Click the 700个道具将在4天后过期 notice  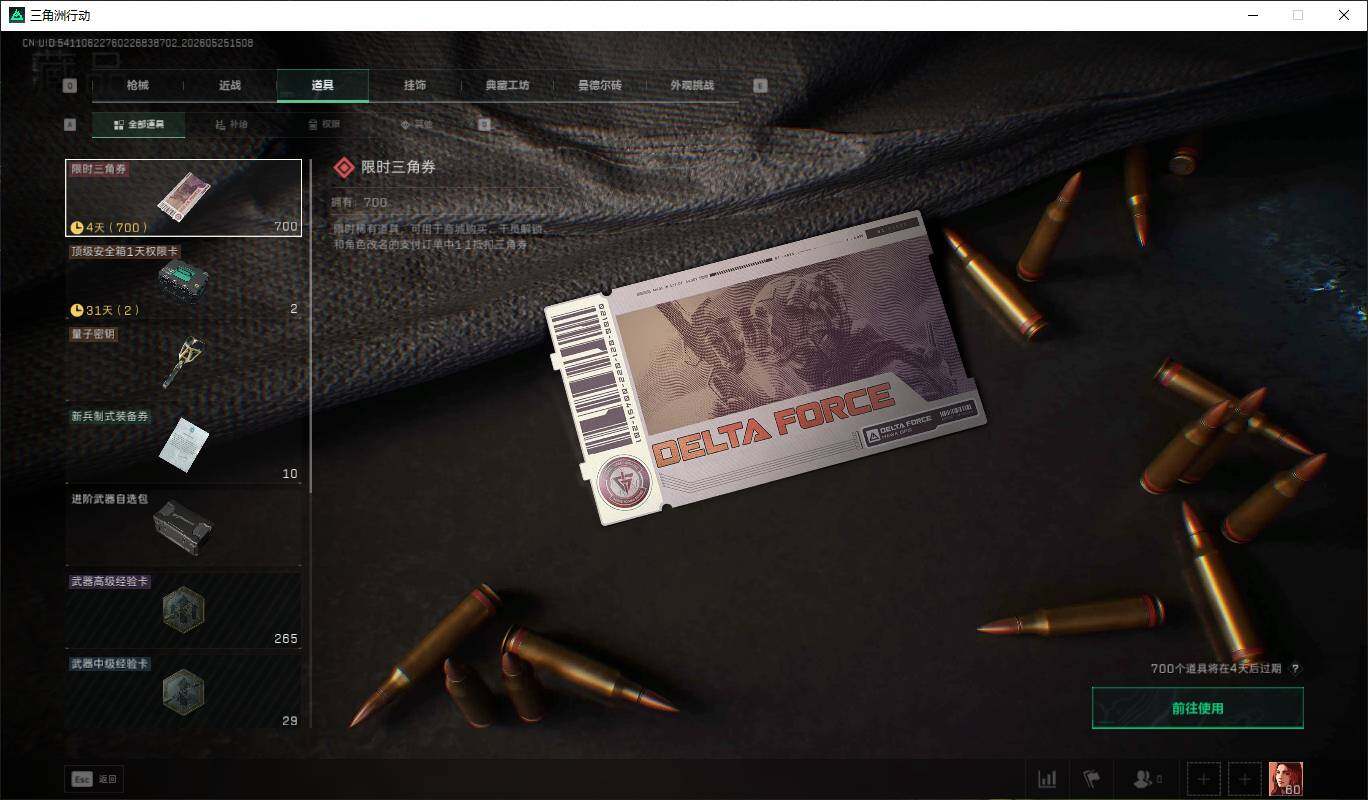click(x=1215, y=668)
